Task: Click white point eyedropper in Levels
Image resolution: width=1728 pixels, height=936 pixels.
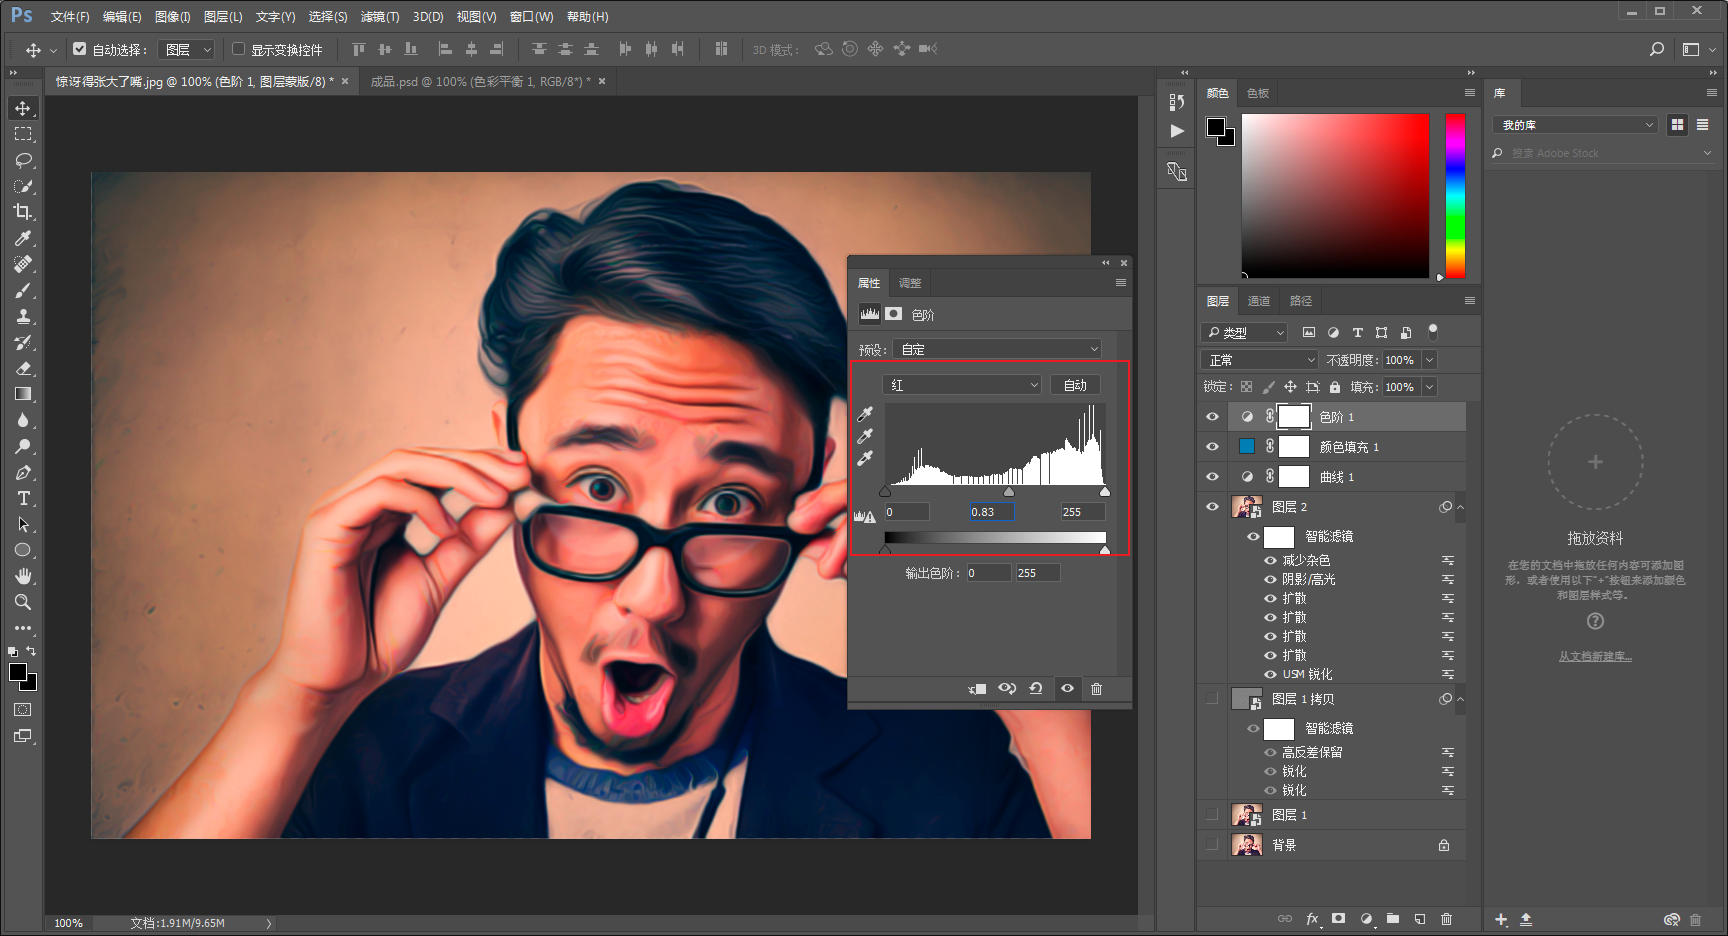Action: point(865,458)
